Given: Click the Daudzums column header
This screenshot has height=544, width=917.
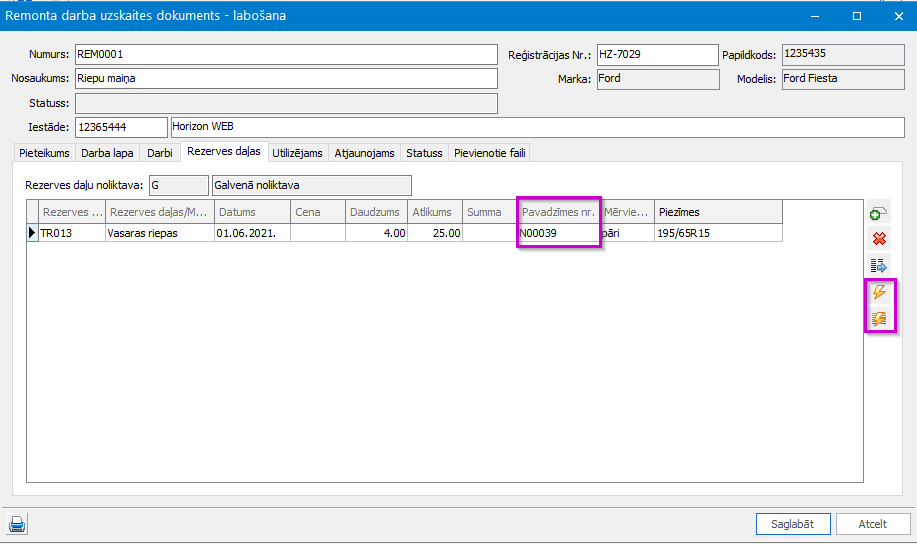Looking at the screenshot, I should point(376,212).
